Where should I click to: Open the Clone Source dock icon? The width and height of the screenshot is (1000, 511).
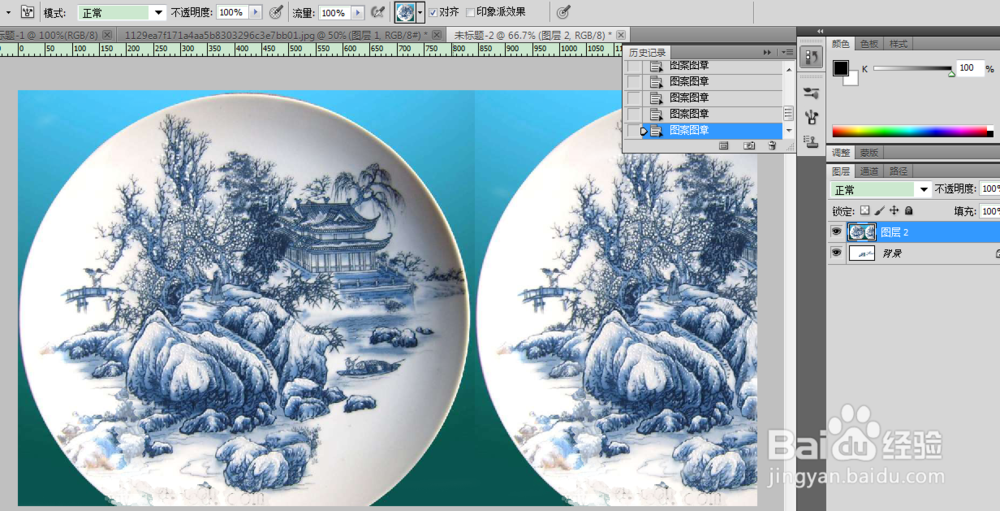(811, 140)
